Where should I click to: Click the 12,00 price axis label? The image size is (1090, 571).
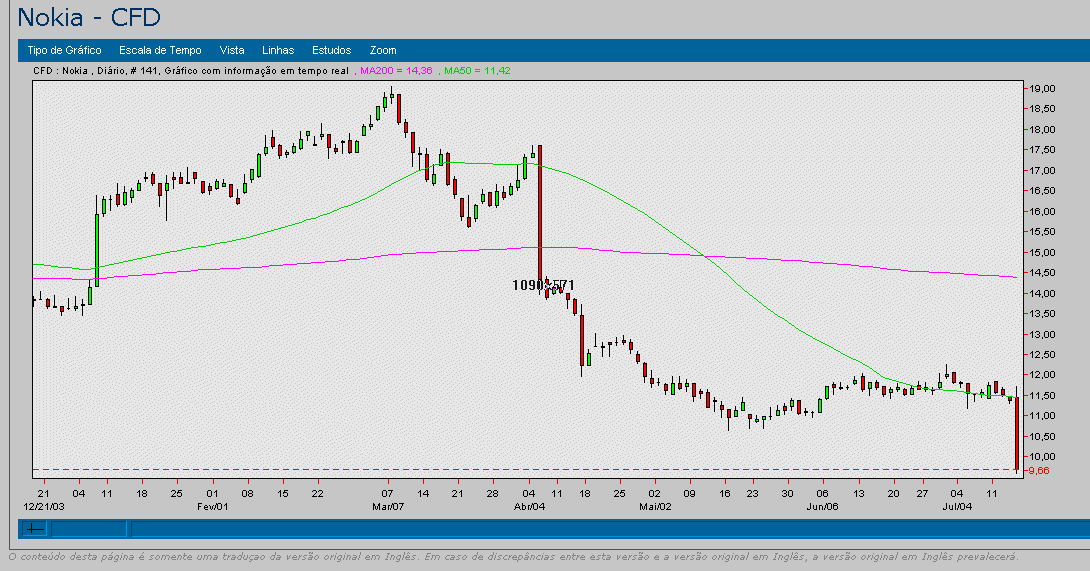pyautogui.click(x=1042, y=375)
